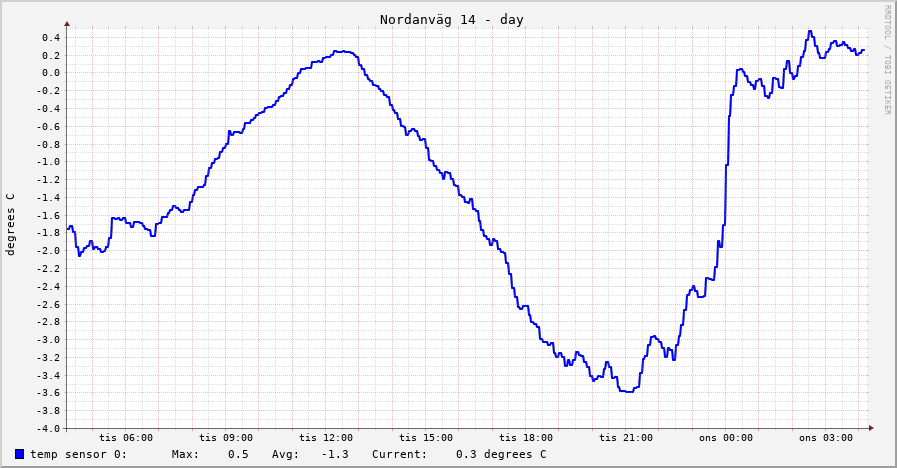Select the 'tis 12:00' time label
The image size is (897, 468).
pos(326,438)
